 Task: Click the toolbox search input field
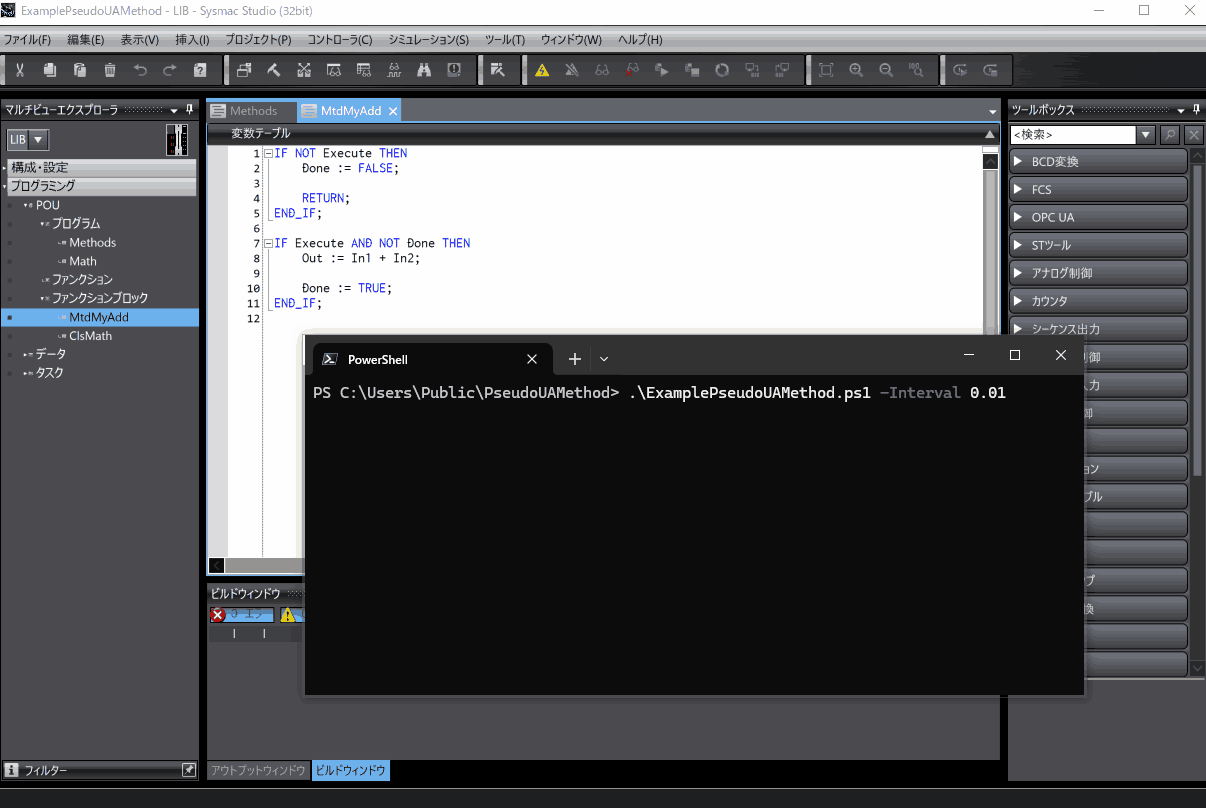[x=1072, y=134]
